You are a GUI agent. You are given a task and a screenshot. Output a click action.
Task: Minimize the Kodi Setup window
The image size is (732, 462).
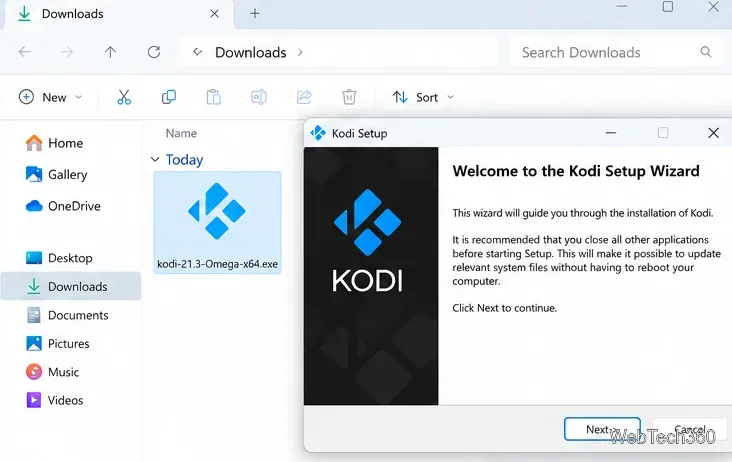[611, 133]
